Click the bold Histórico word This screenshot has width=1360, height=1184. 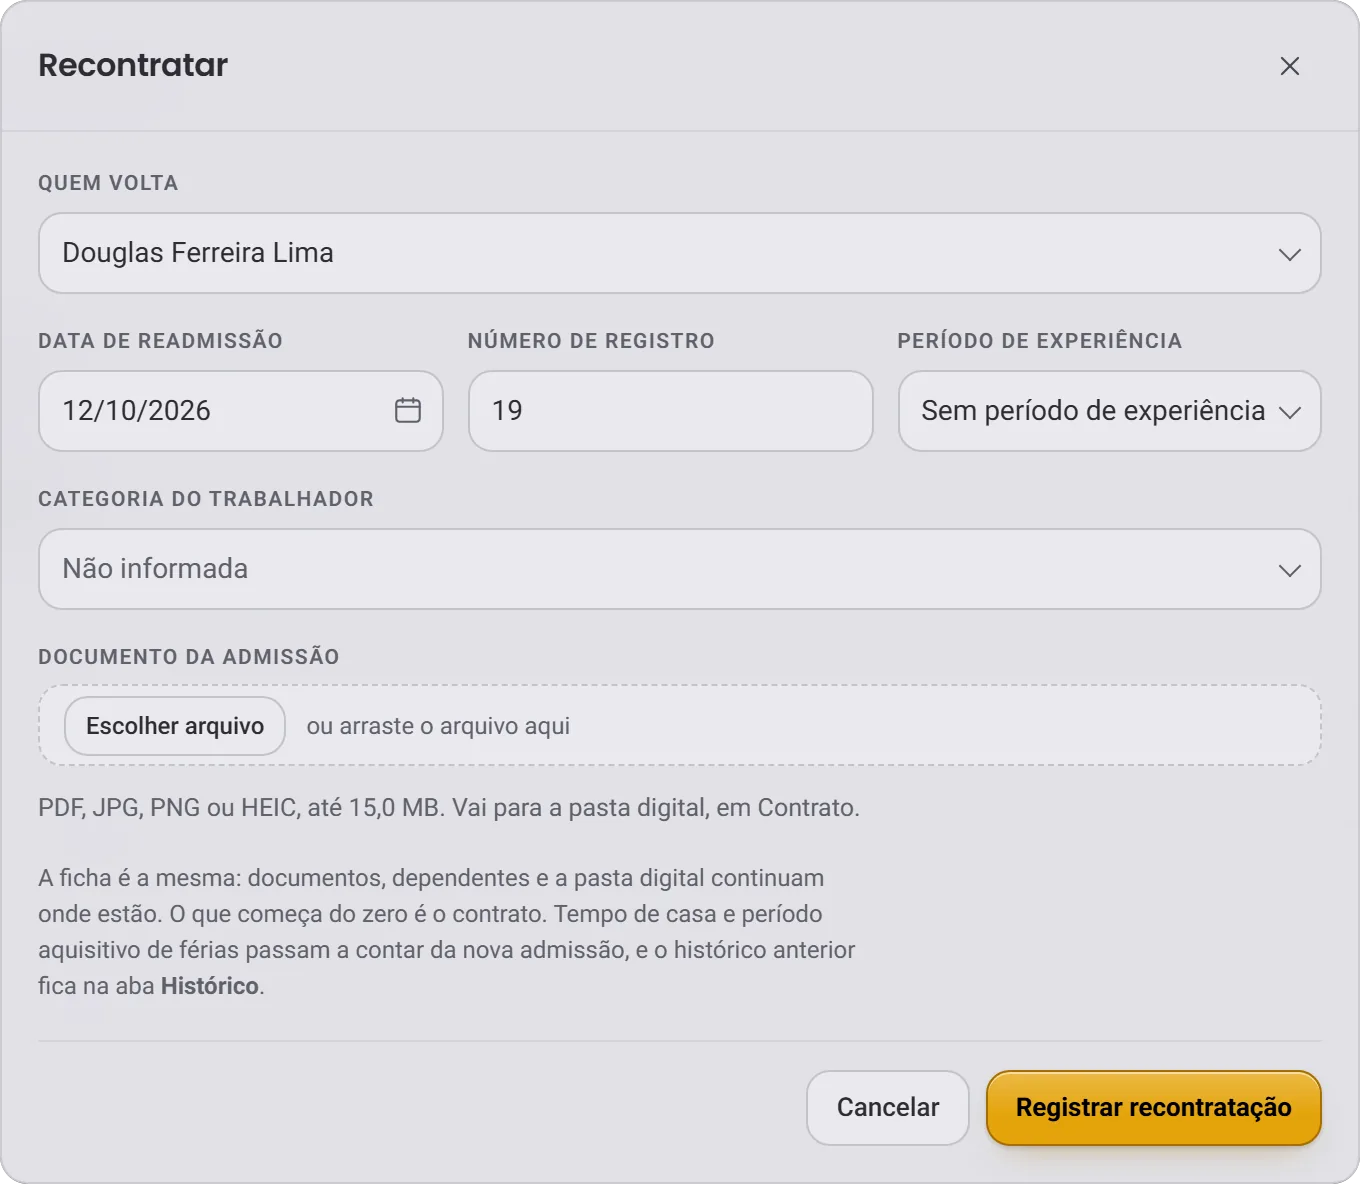[x=210, y=986]
